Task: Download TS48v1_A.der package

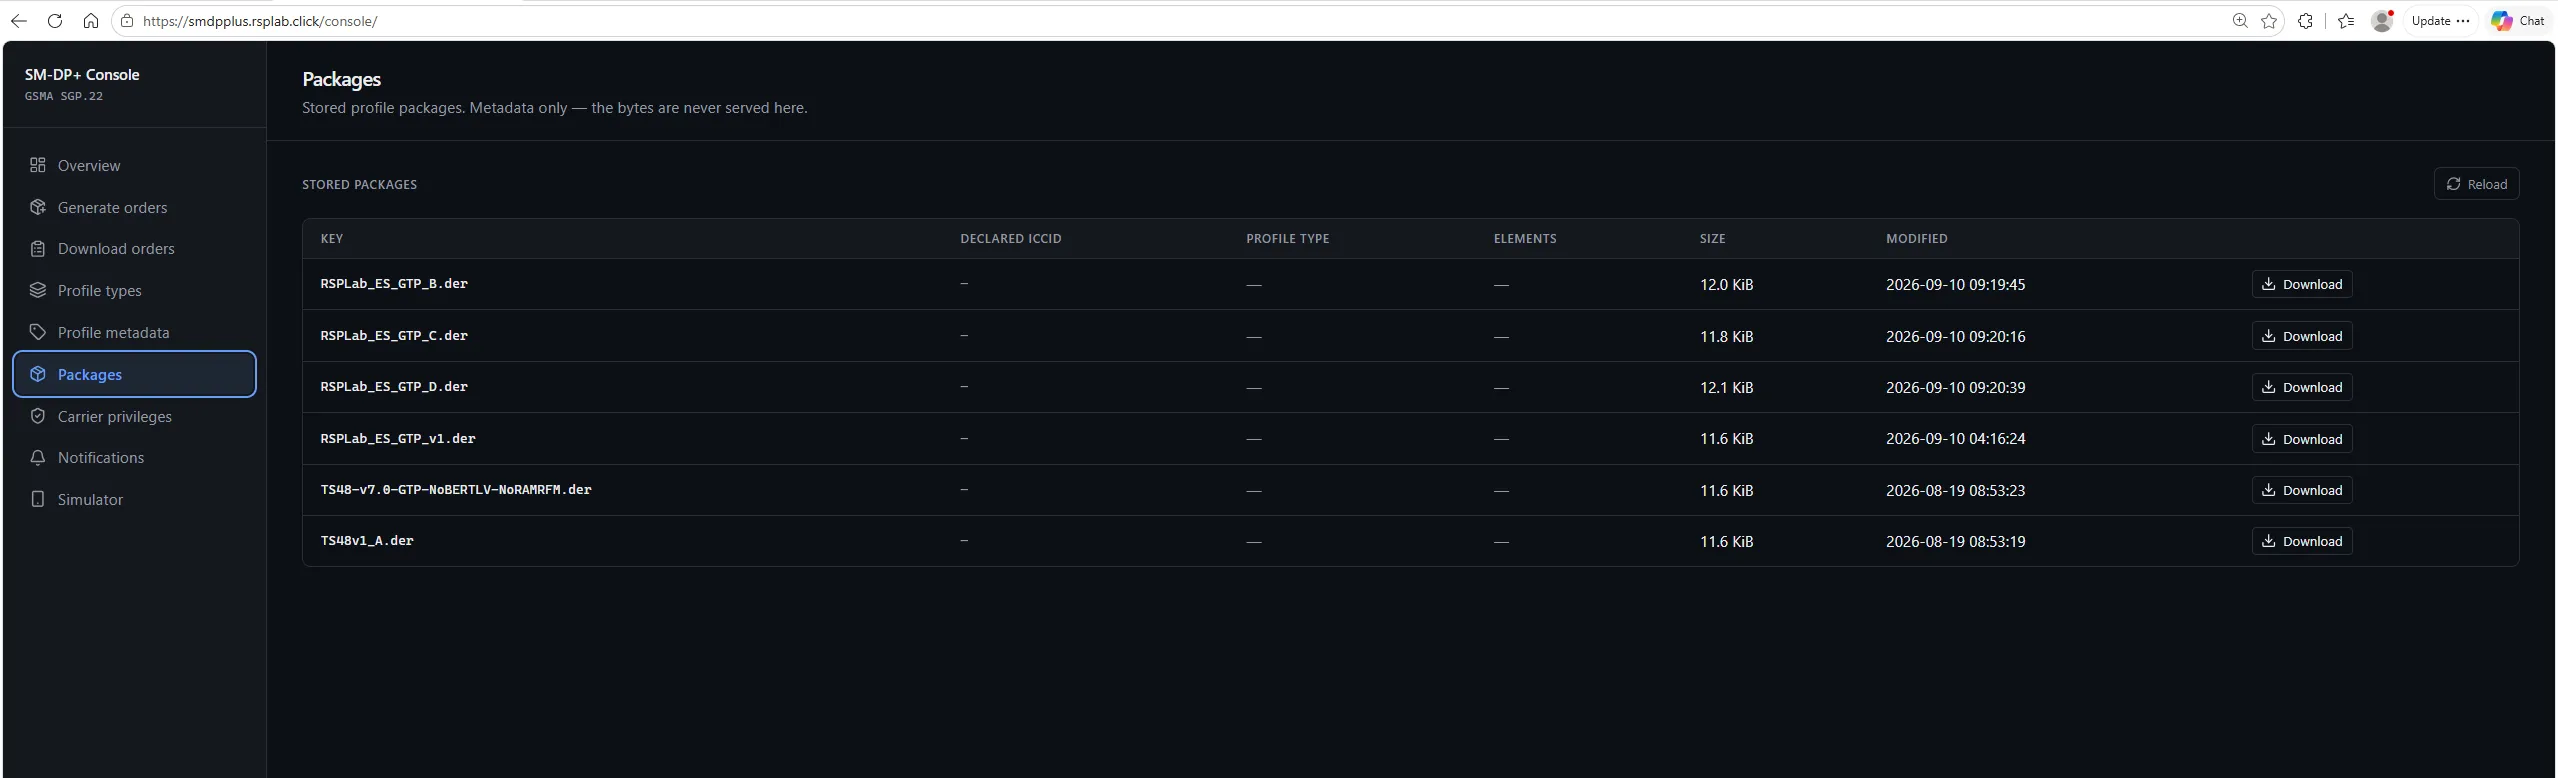Action: point(2302,541)
